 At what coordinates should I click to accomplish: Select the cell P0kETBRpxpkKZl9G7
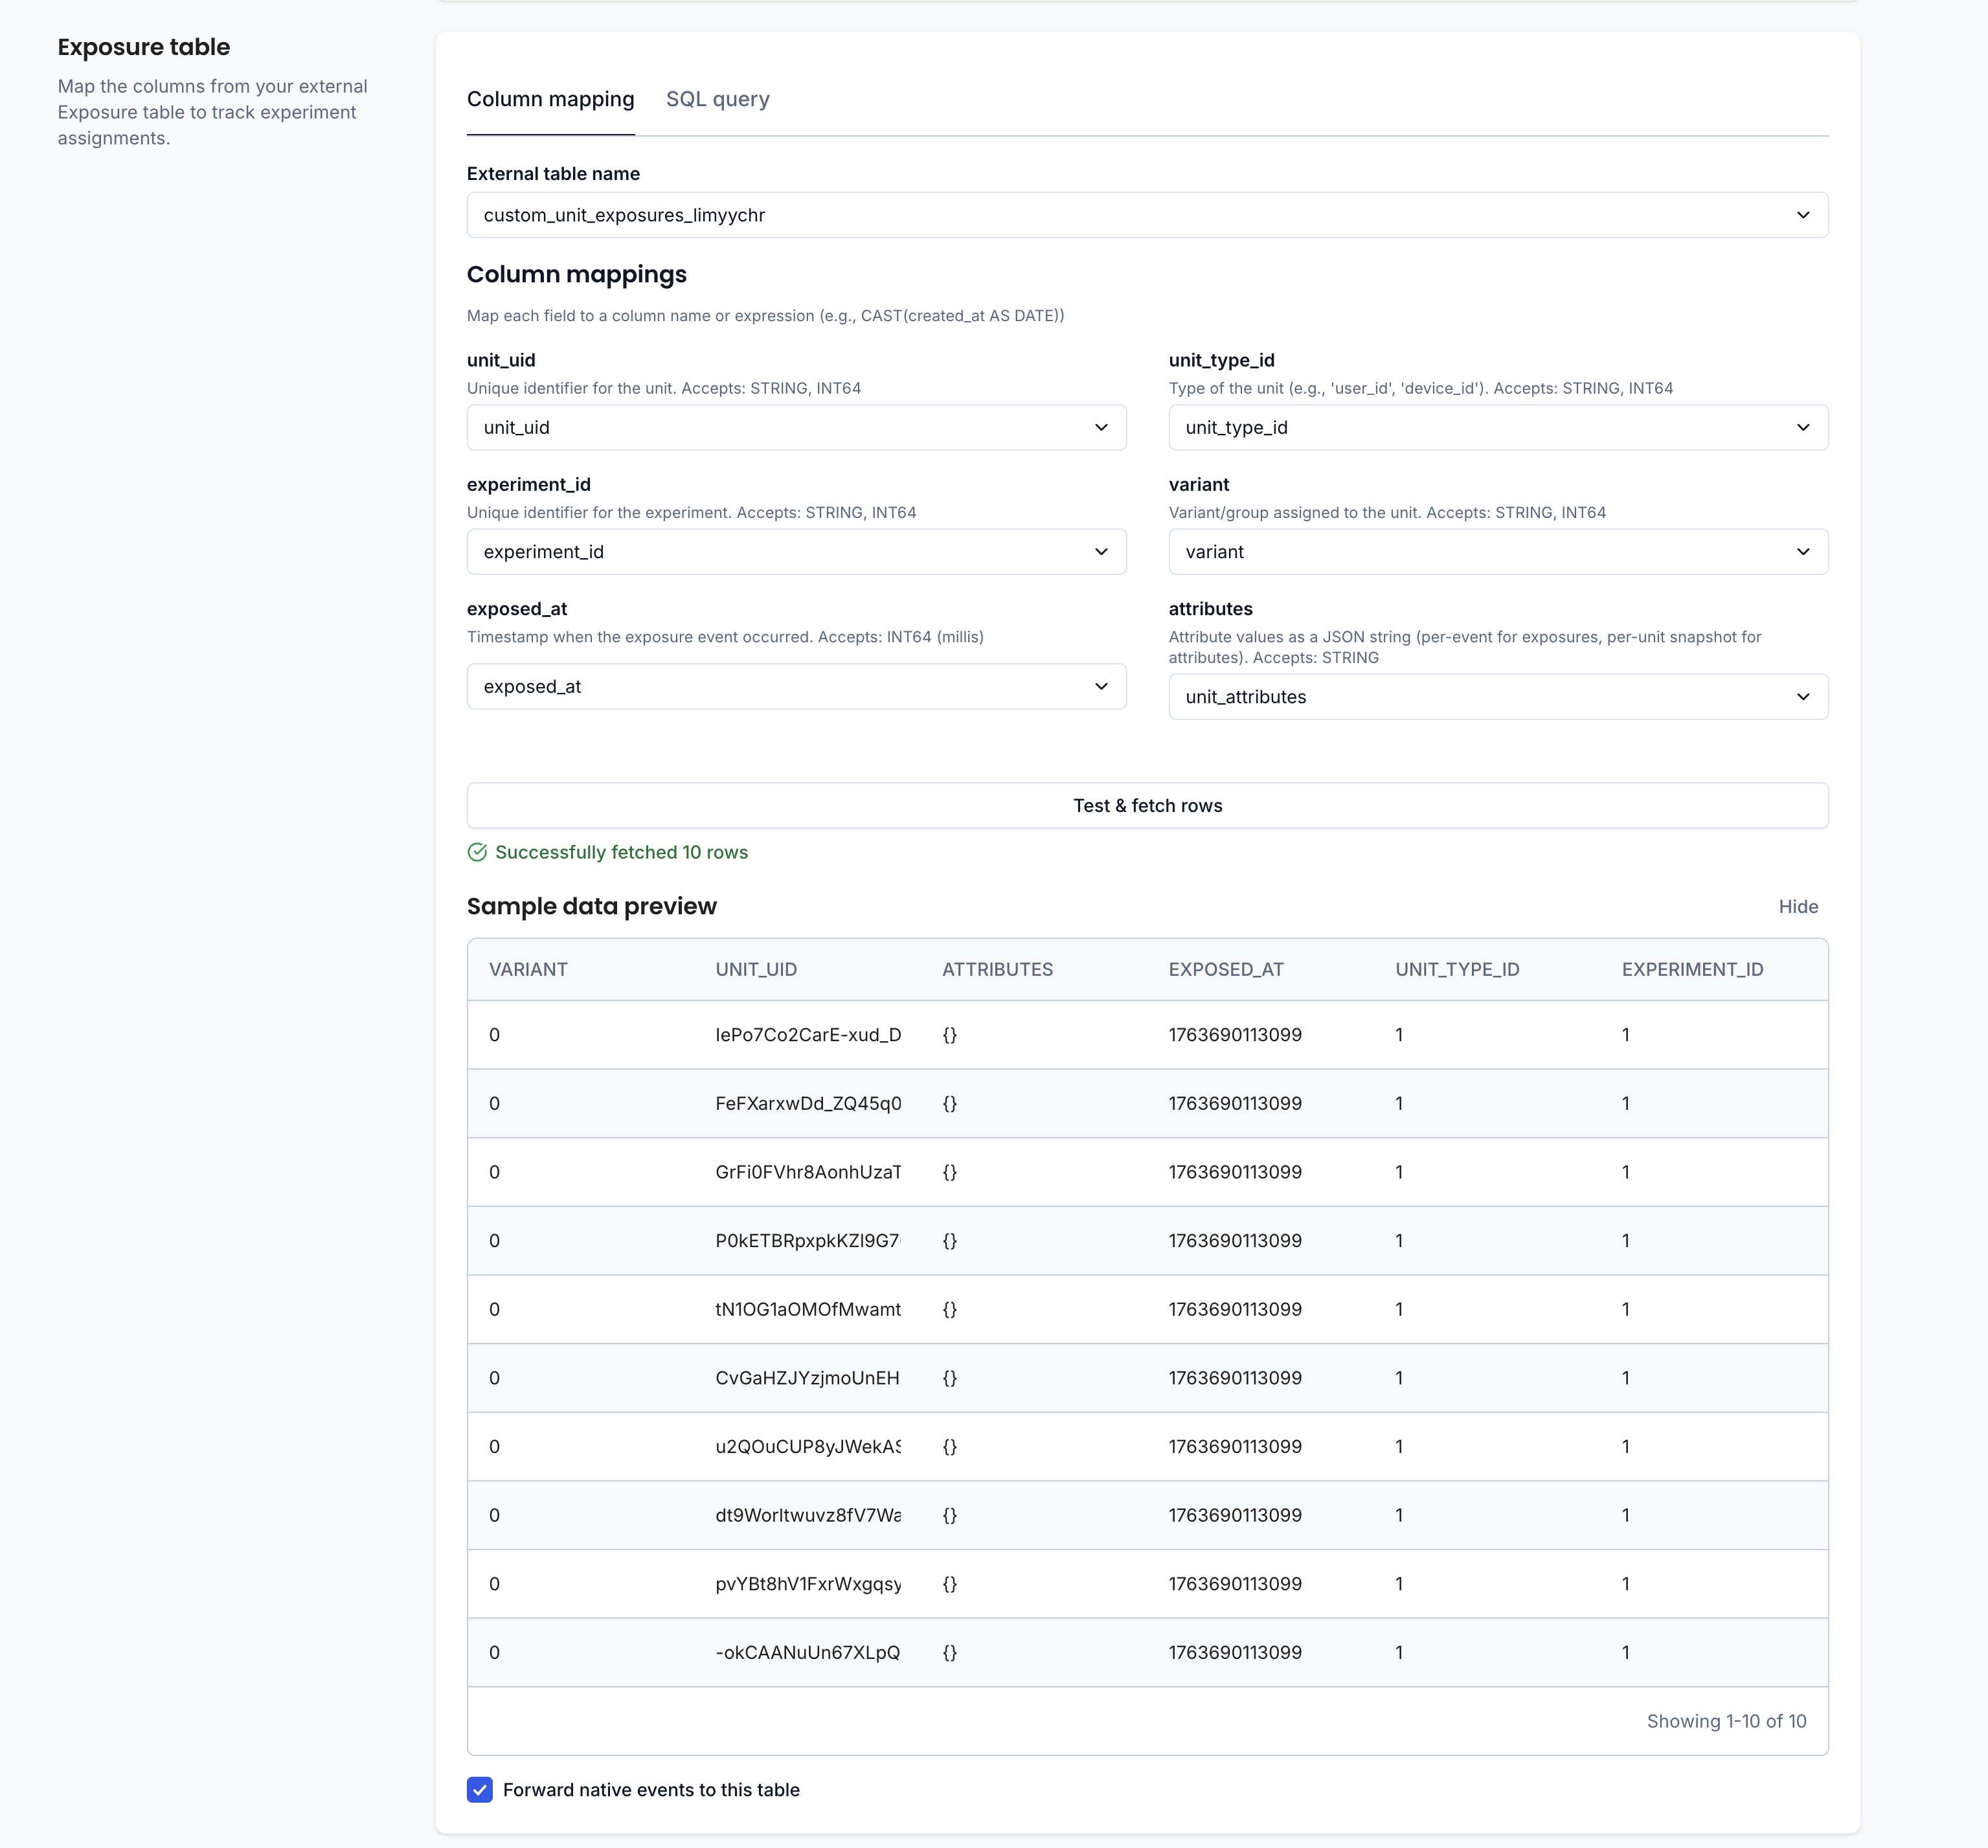(808, 1241)
